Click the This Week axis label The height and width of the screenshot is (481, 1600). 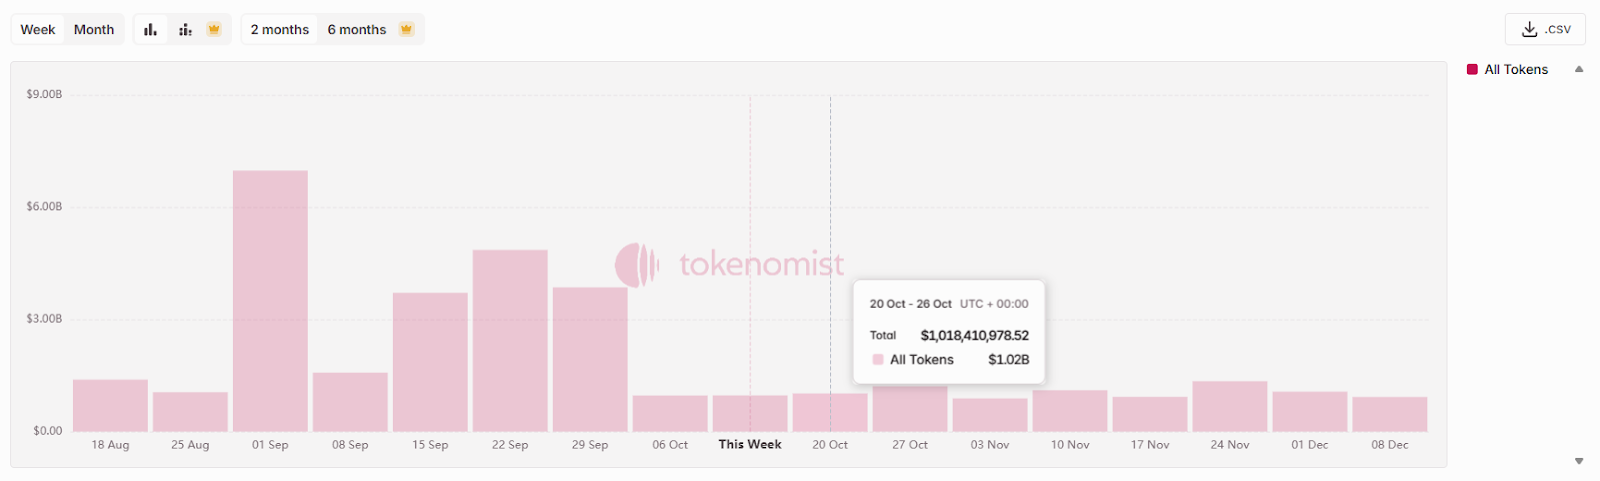(750, 444)
